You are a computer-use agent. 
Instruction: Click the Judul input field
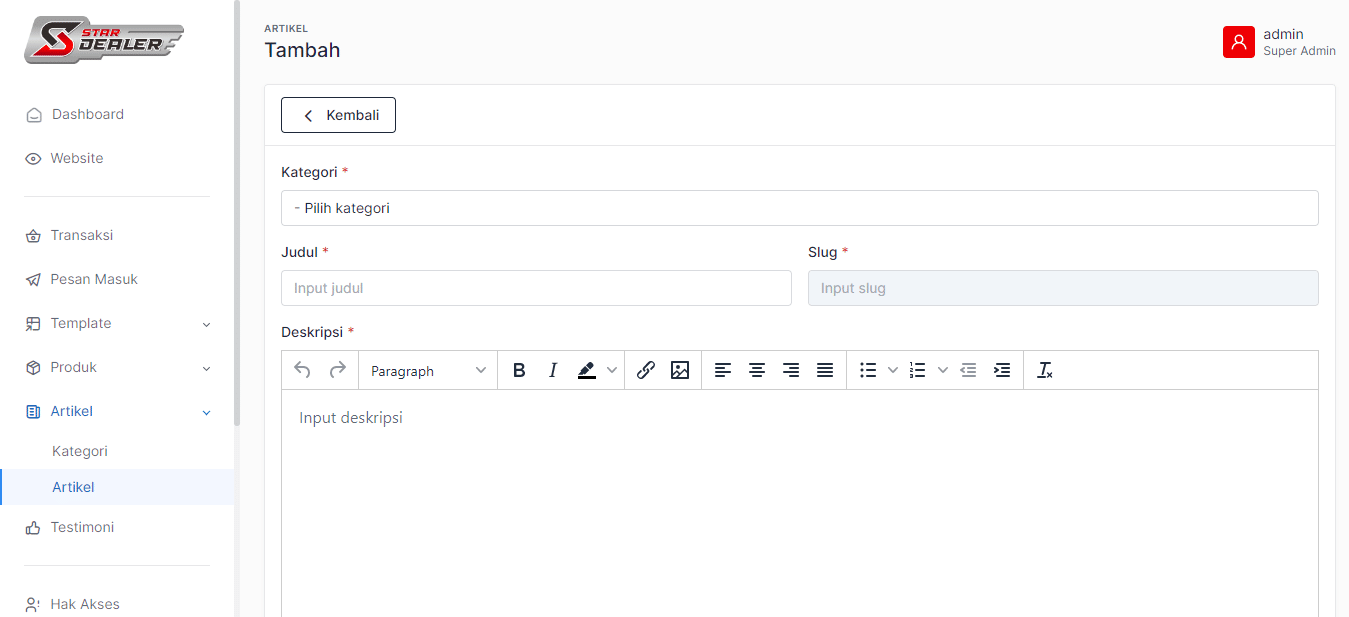(536, 288)
